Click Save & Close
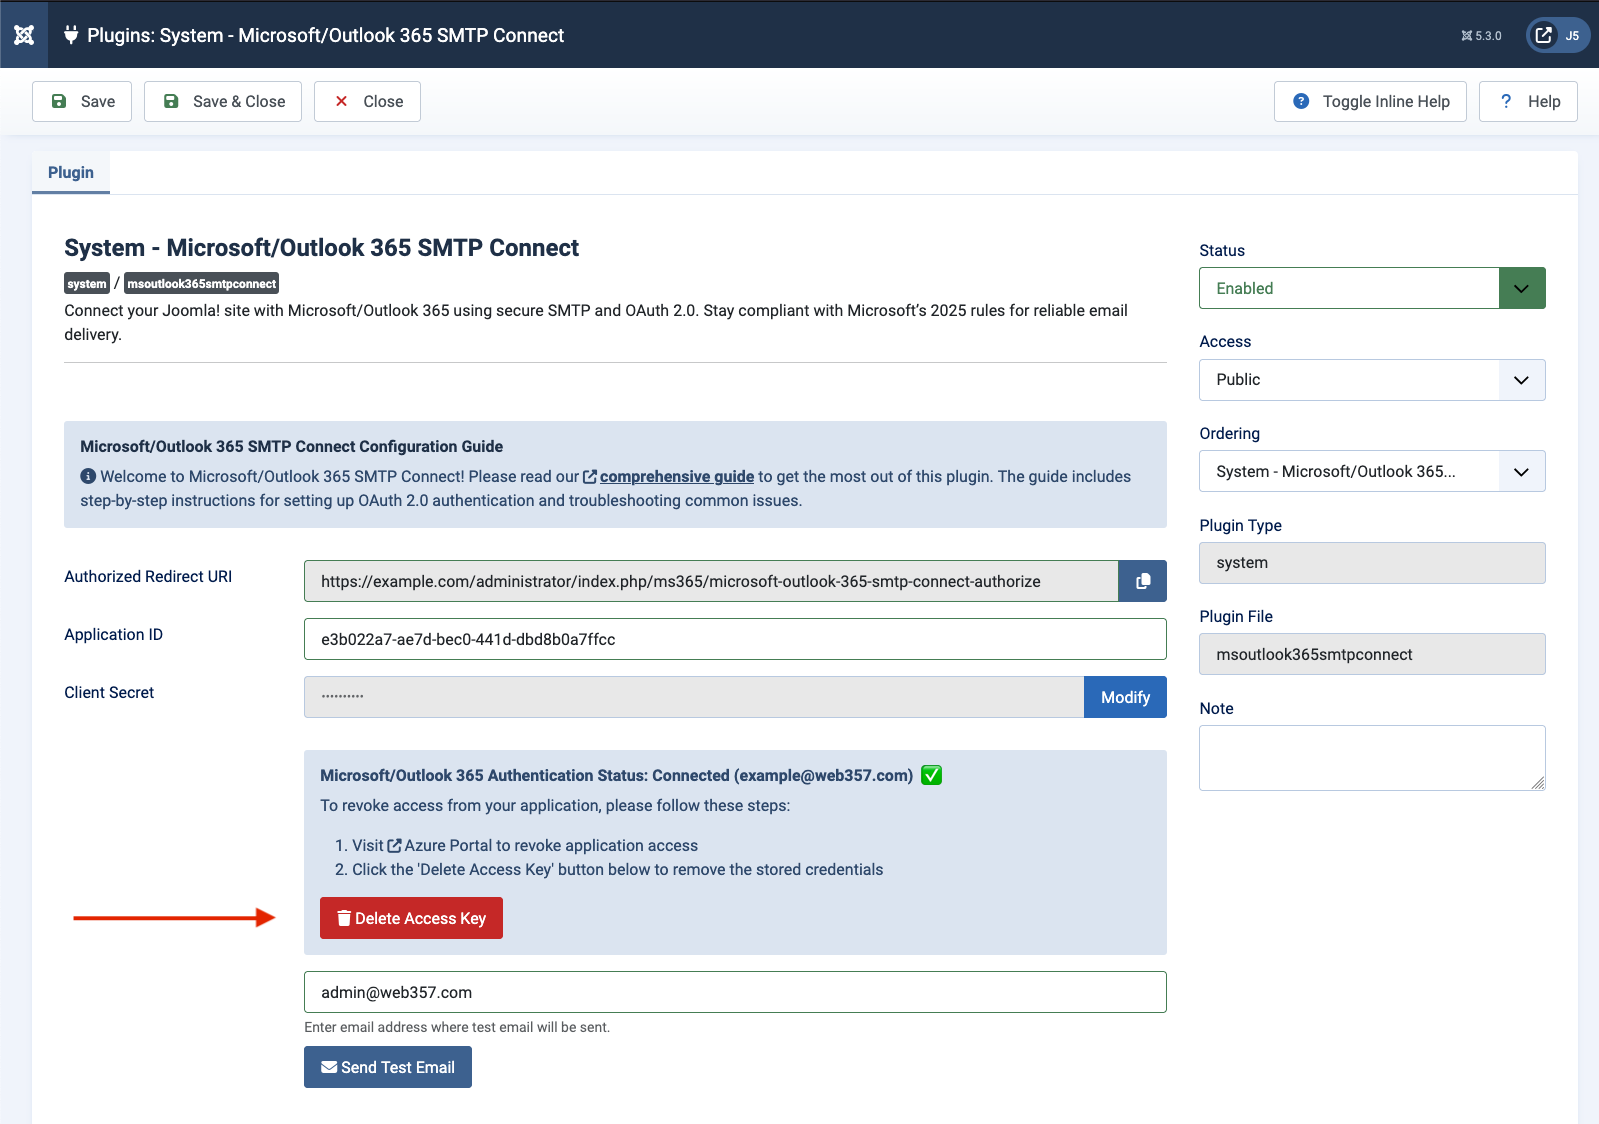 coord(223,101)
